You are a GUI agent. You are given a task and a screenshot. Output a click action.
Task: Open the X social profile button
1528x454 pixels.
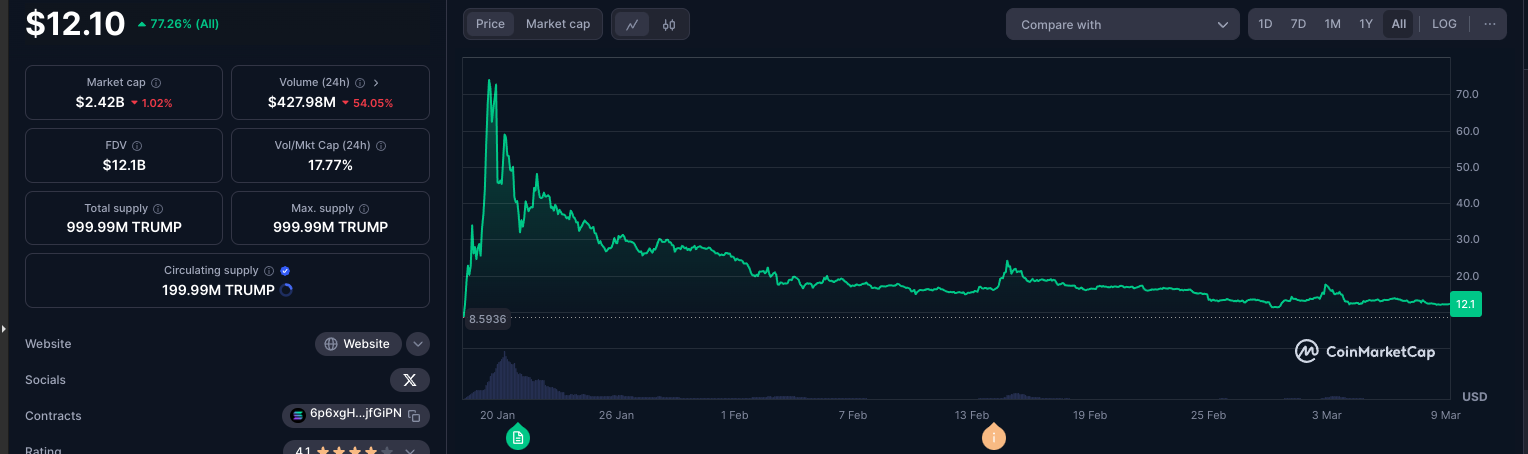coord(409,380)
